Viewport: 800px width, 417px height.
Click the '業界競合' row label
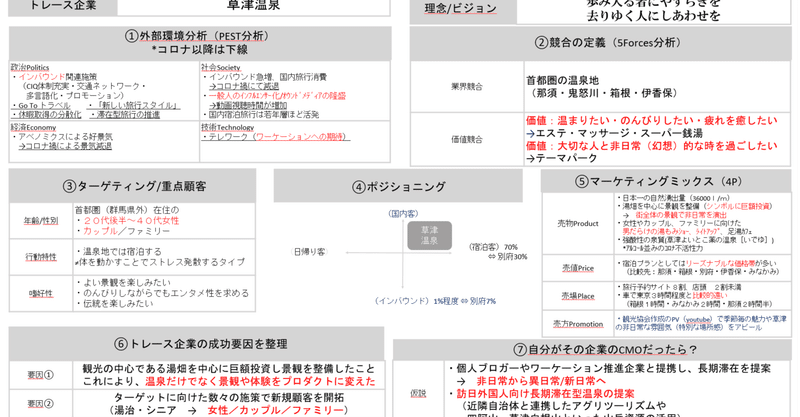(467, 87)
